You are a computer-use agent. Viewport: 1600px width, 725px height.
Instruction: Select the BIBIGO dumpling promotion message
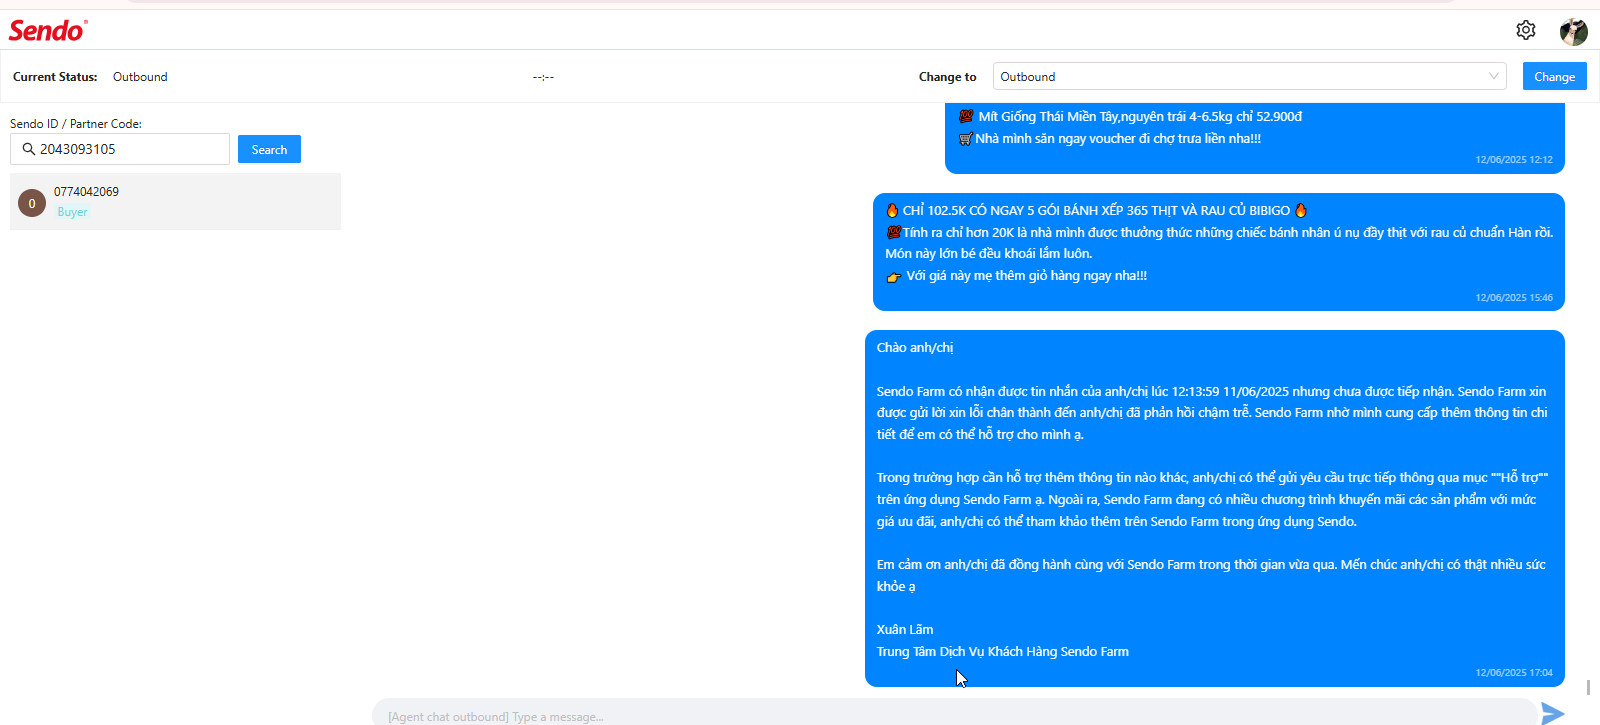(1219, 252)
